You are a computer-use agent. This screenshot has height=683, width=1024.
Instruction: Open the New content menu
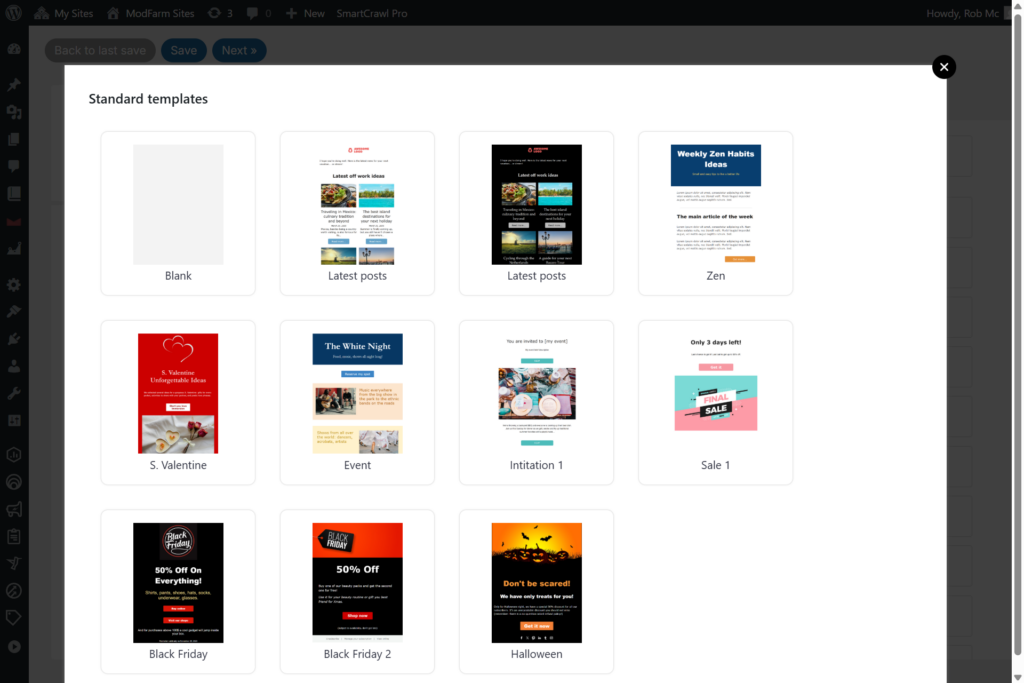[x=305, y=13]
